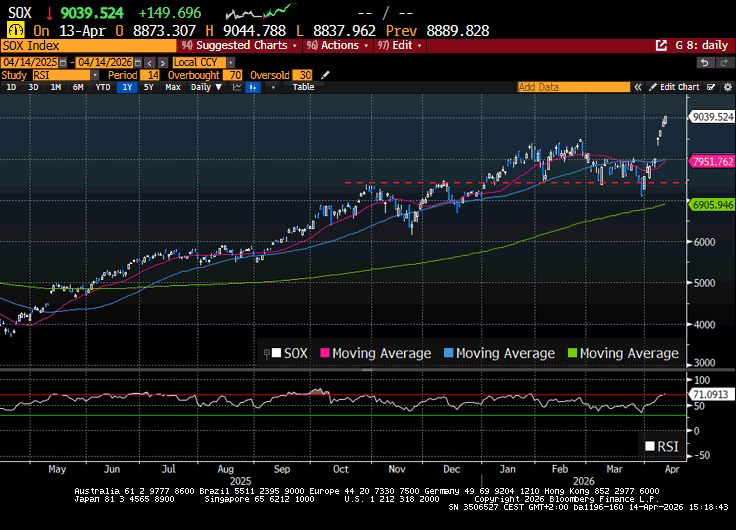Select the candlestick chart type icon
This screenshot has height=530, width=736.
click(x=252, y=87)
